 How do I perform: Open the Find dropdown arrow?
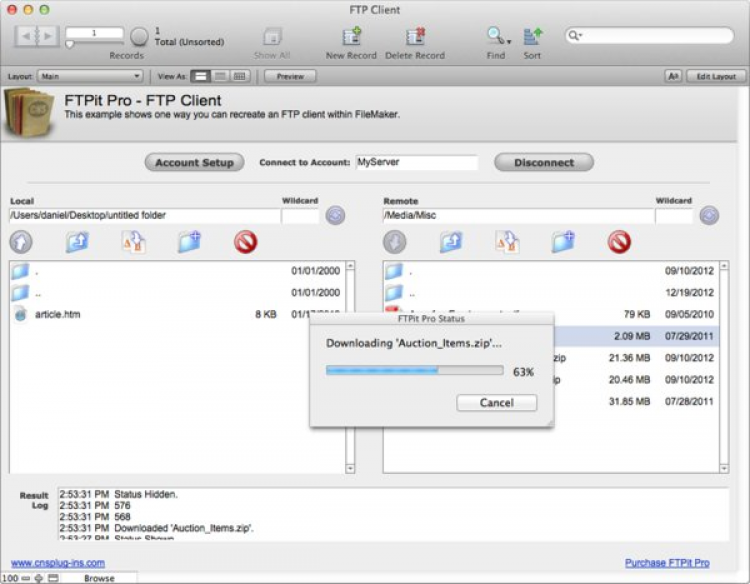pos(509,42)
